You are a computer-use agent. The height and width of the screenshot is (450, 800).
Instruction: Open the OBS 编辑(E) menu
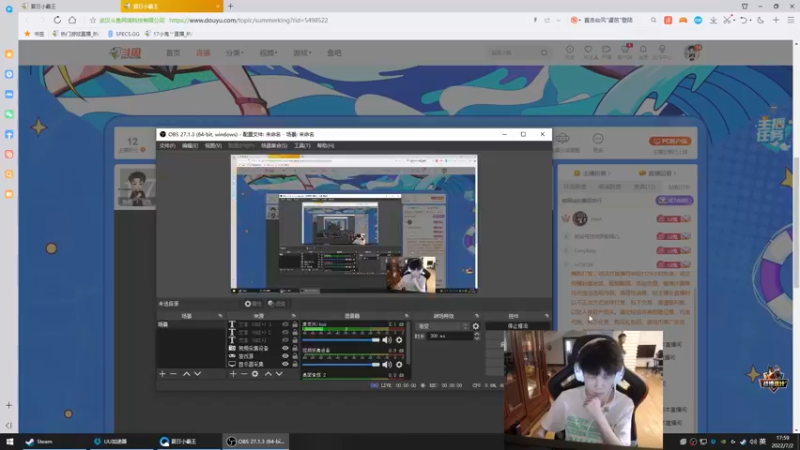click(x=190, y=146)
